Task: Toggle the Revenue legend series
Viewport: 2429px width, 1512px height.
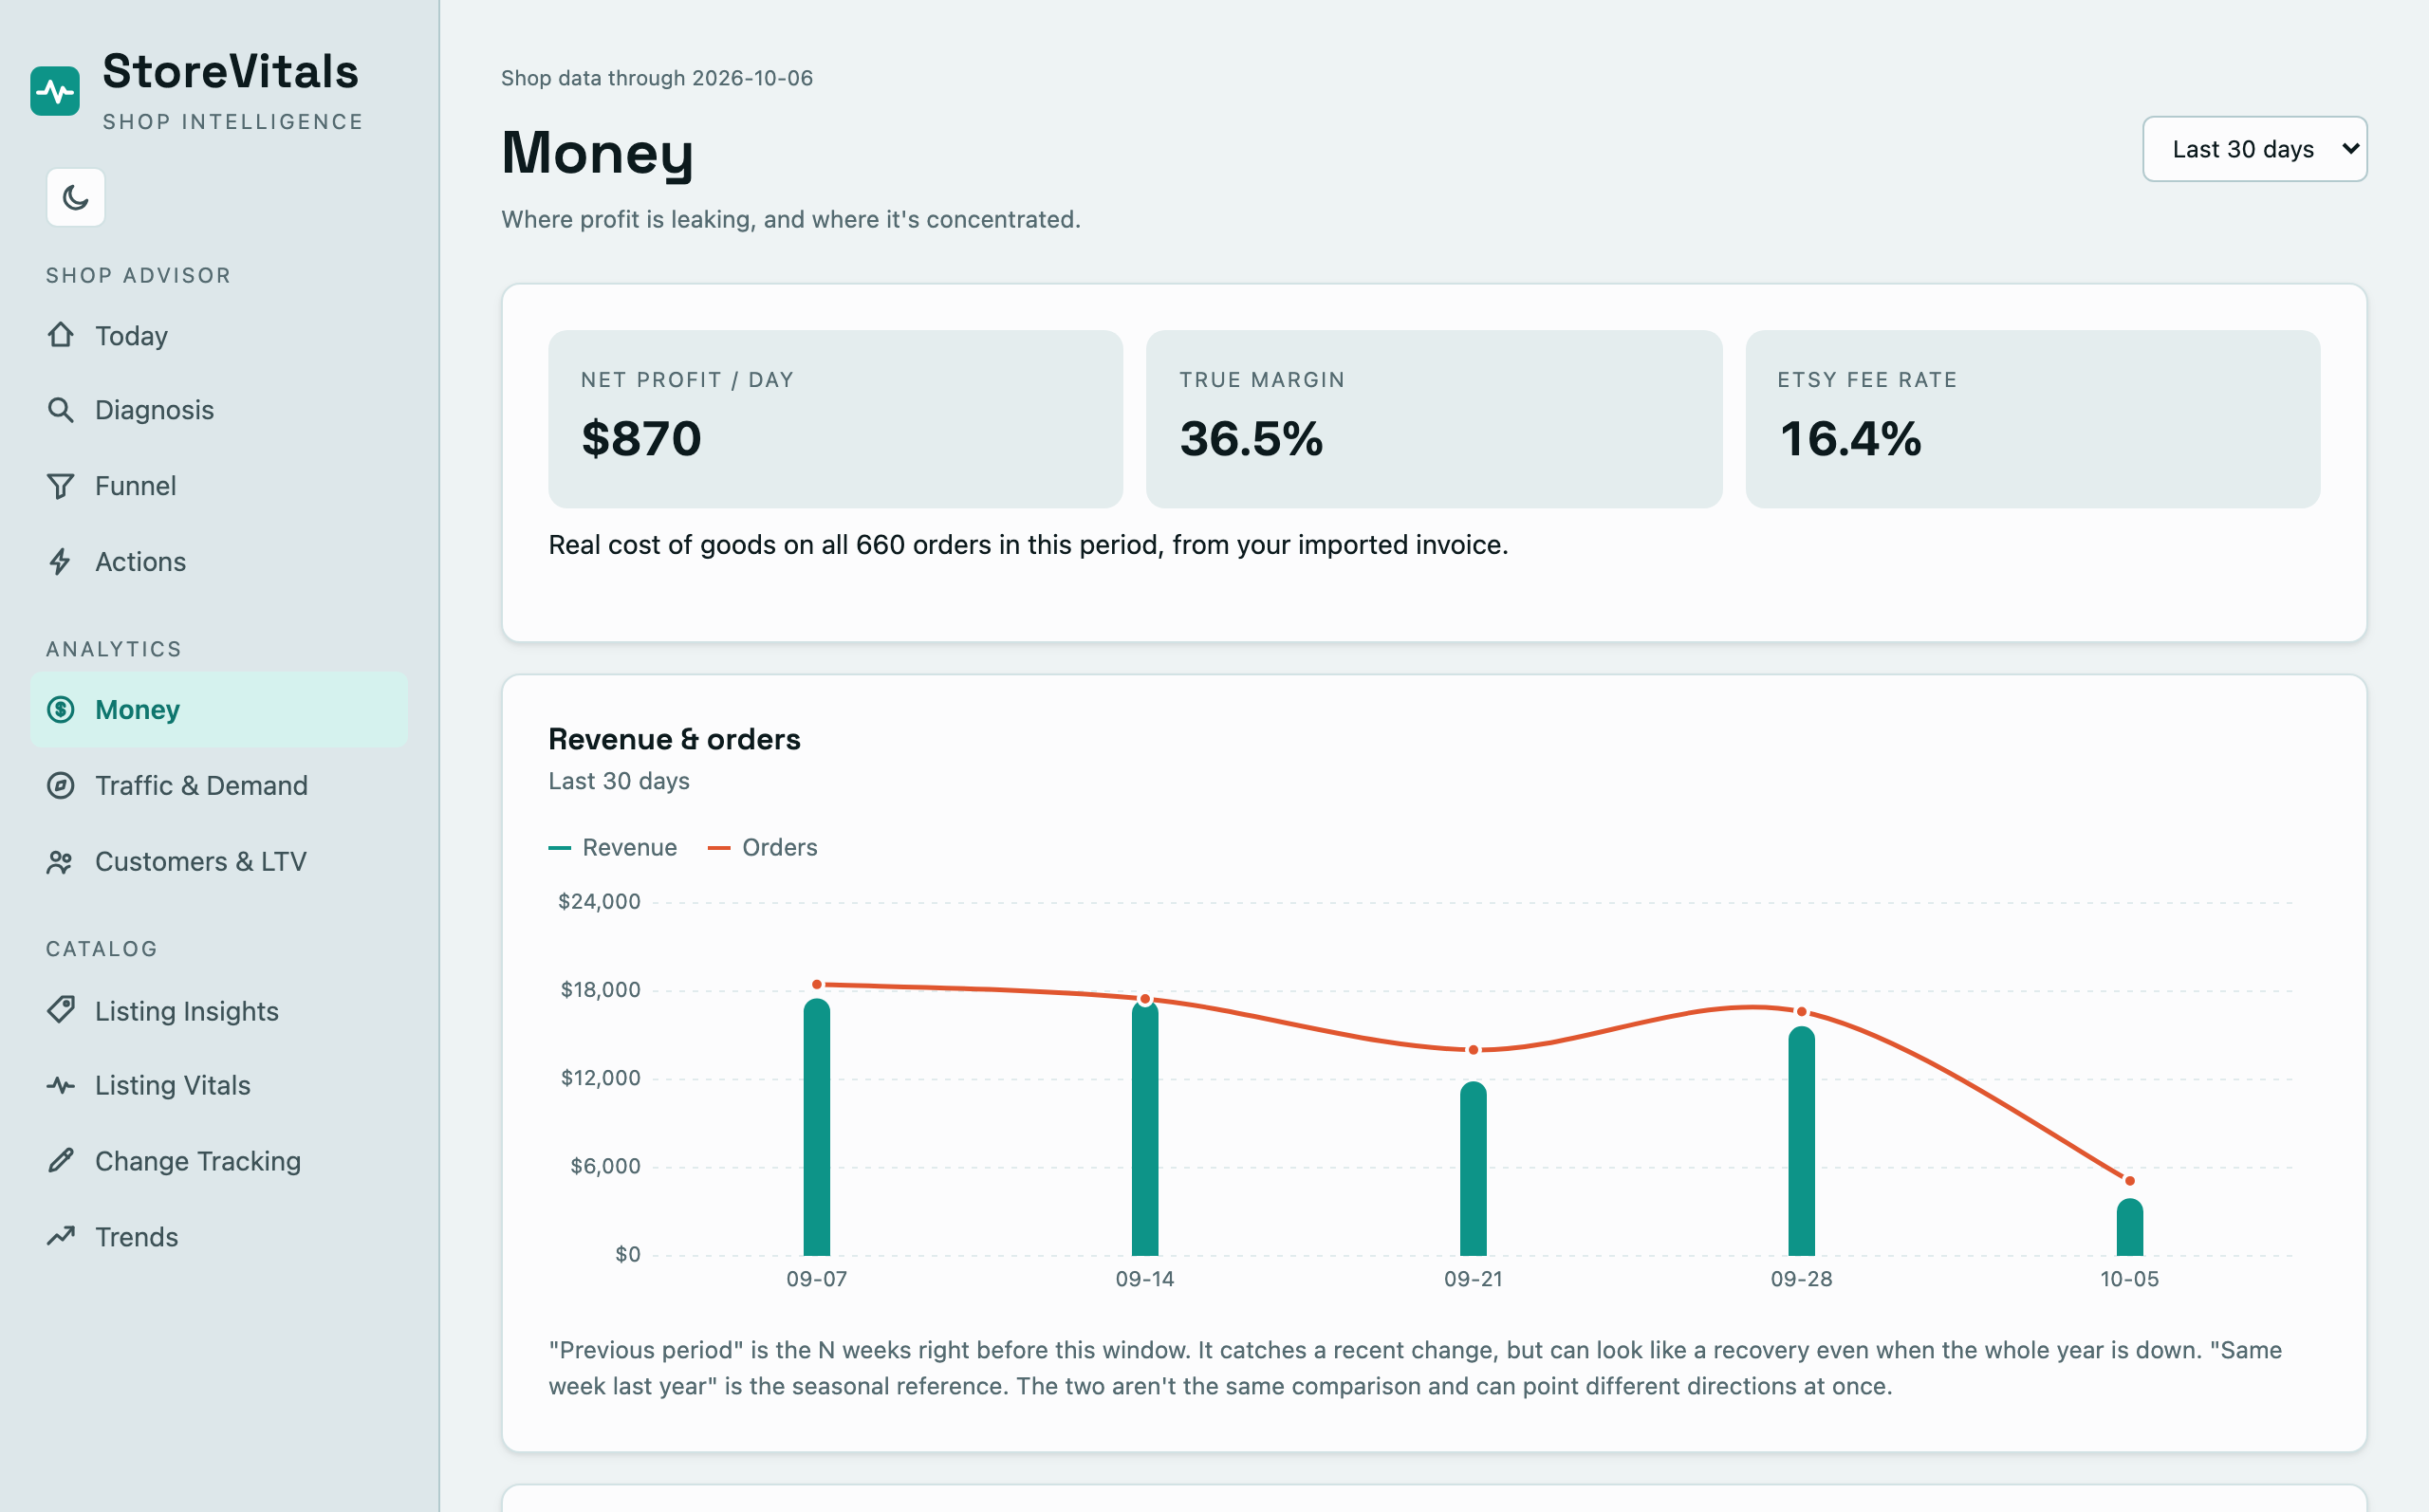Action: click(613, 847)
